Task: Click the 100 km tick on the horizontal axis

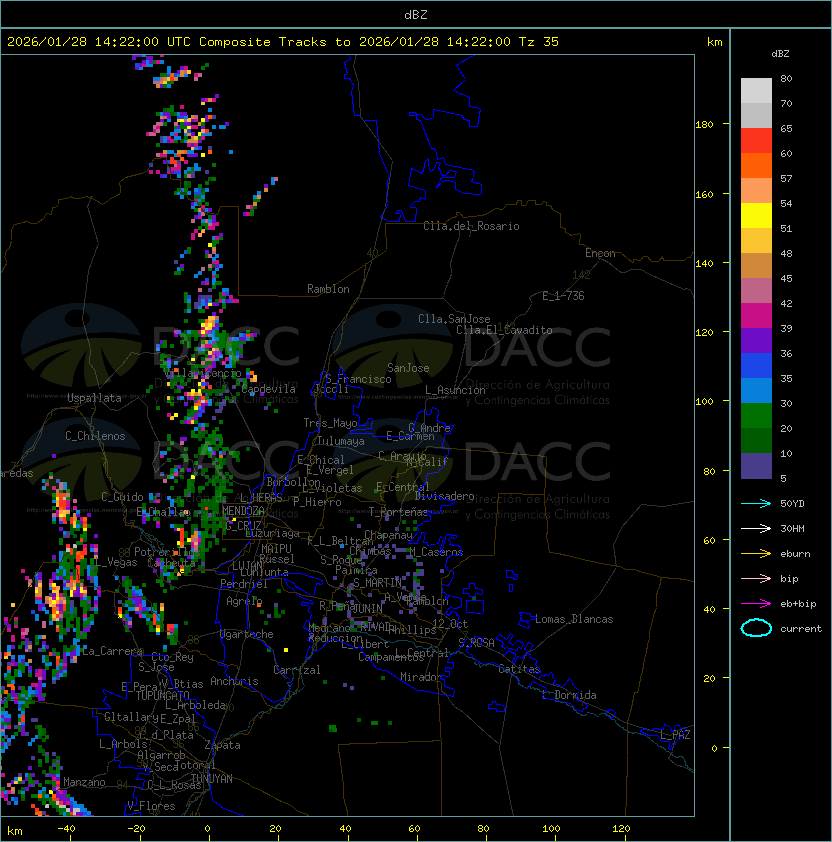Action: (551, 829)
